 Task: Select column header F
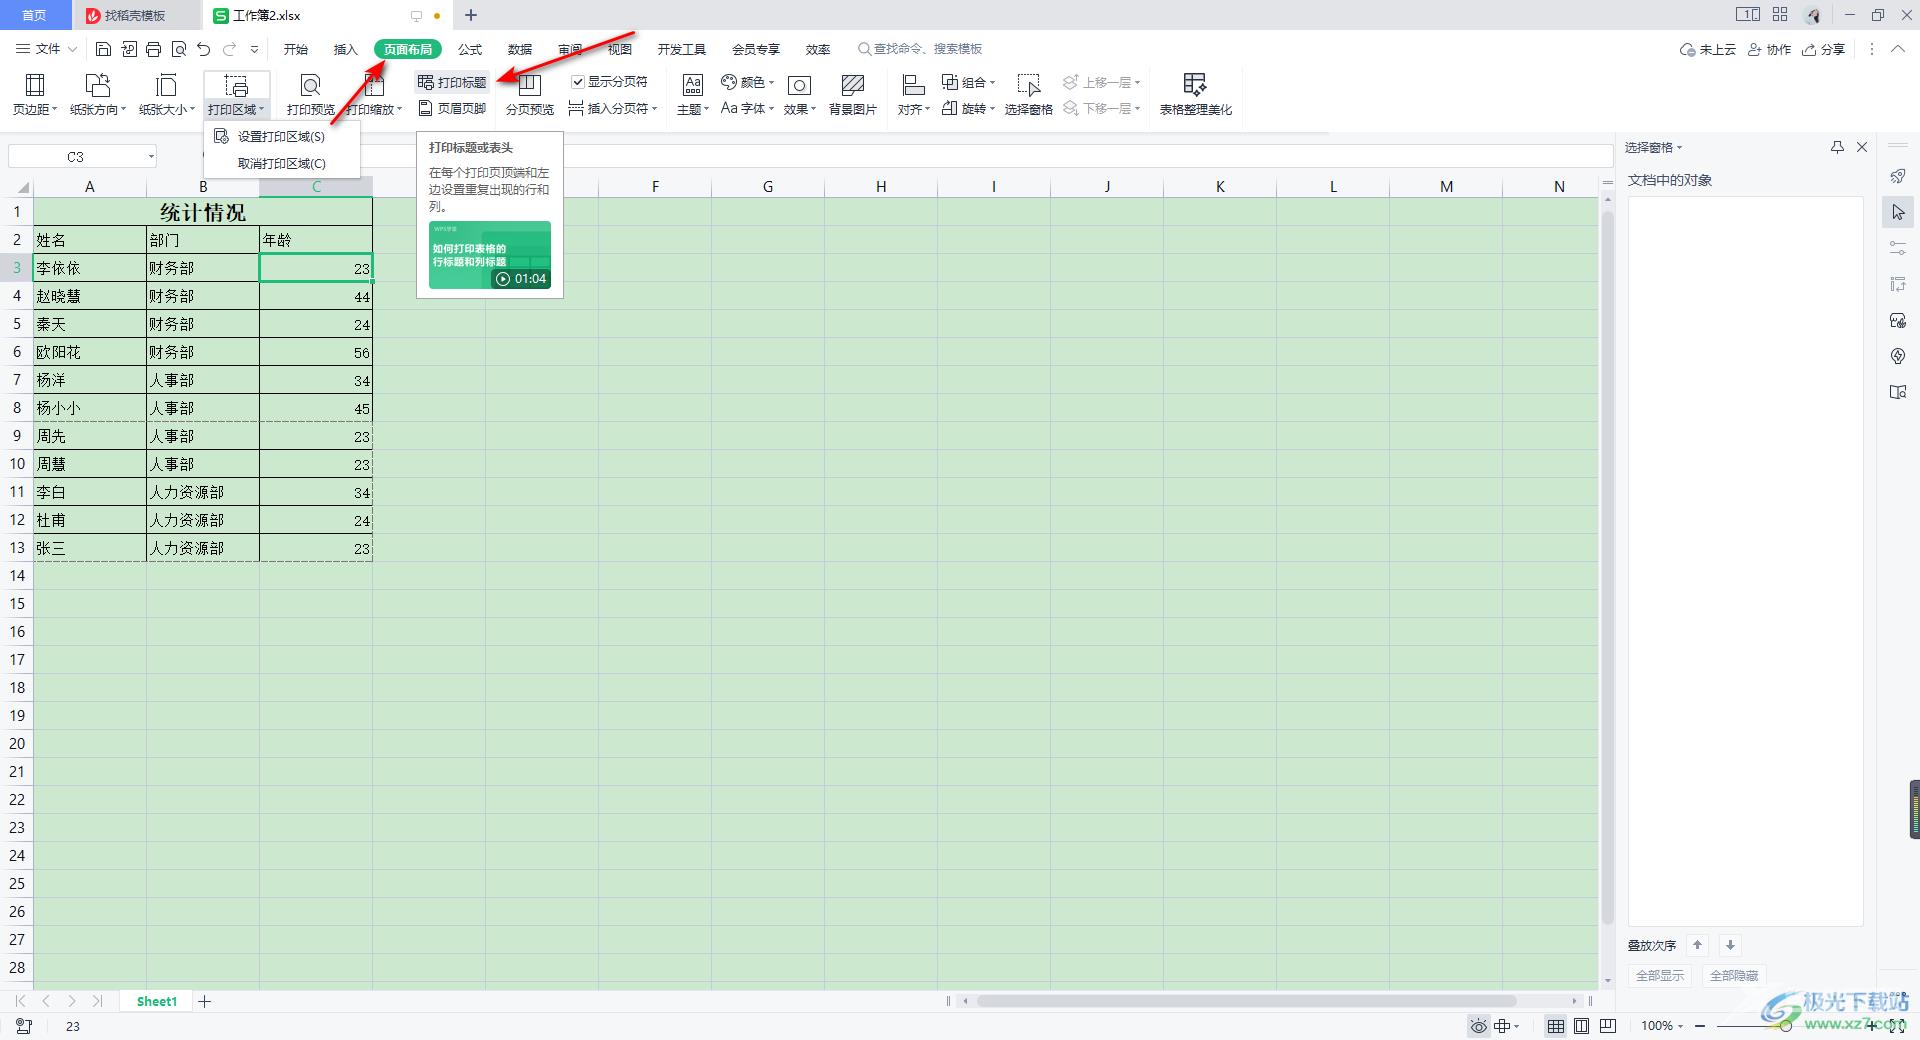point(655,186)
